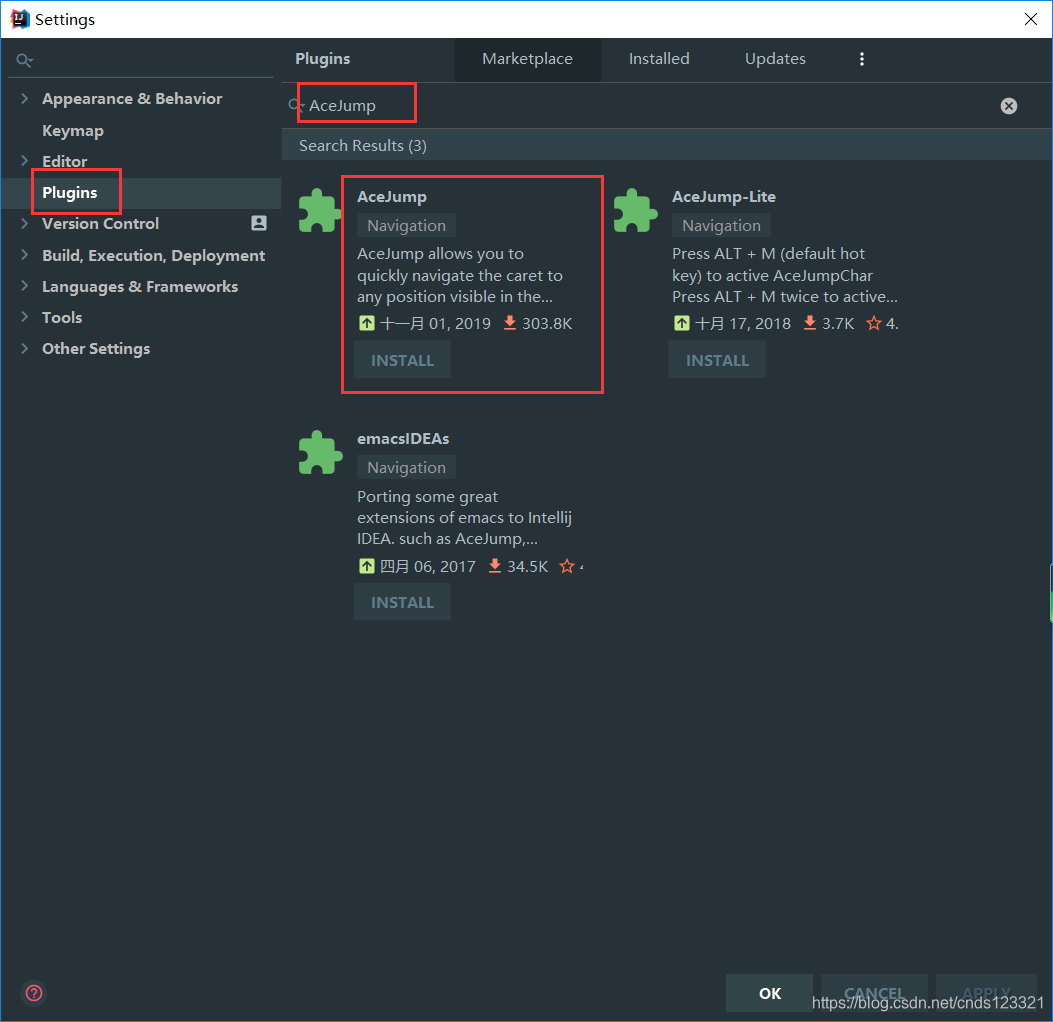Switch to the Updates tab

point(775,59)
